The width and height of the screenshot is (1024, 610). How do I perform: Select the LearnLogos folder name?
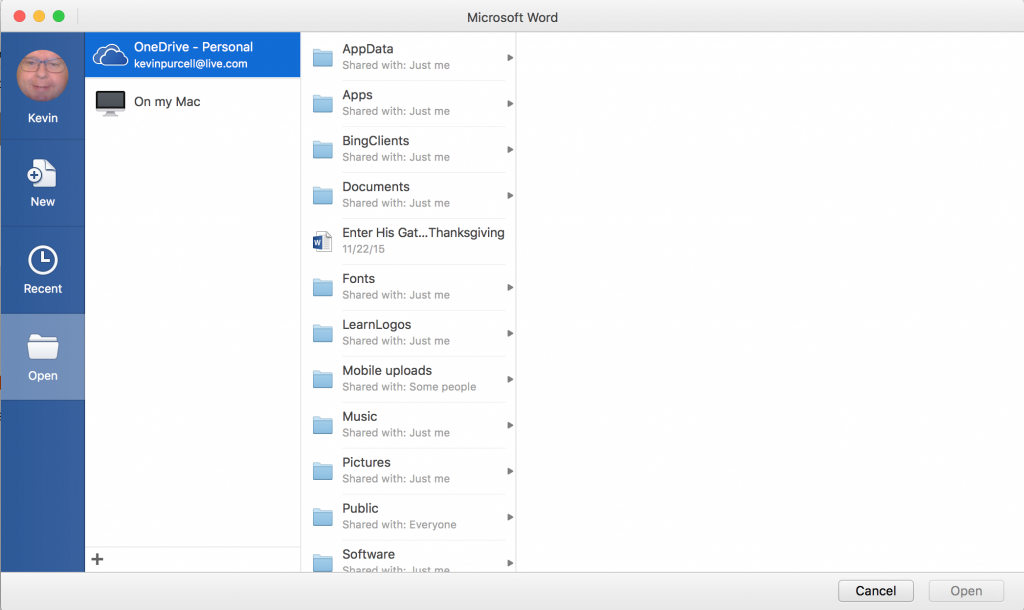[377, 325]
